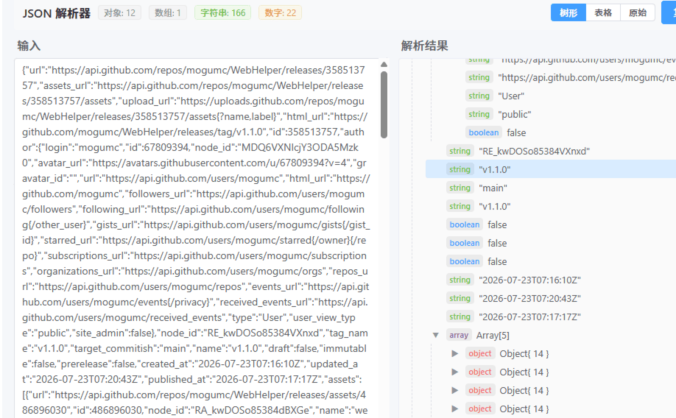
Task: Expand the third Object{ 14 } node
Action: (454, 390)
